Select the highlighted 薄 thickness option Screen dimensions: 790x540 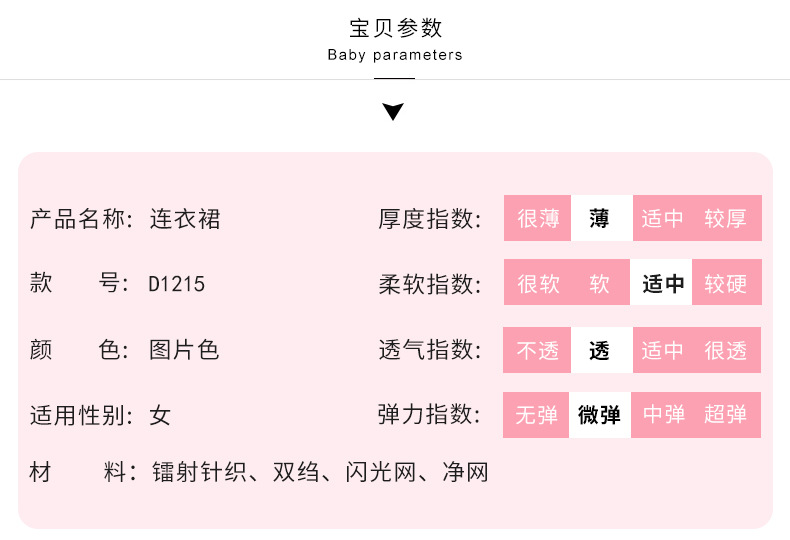[x=600, y=218]
